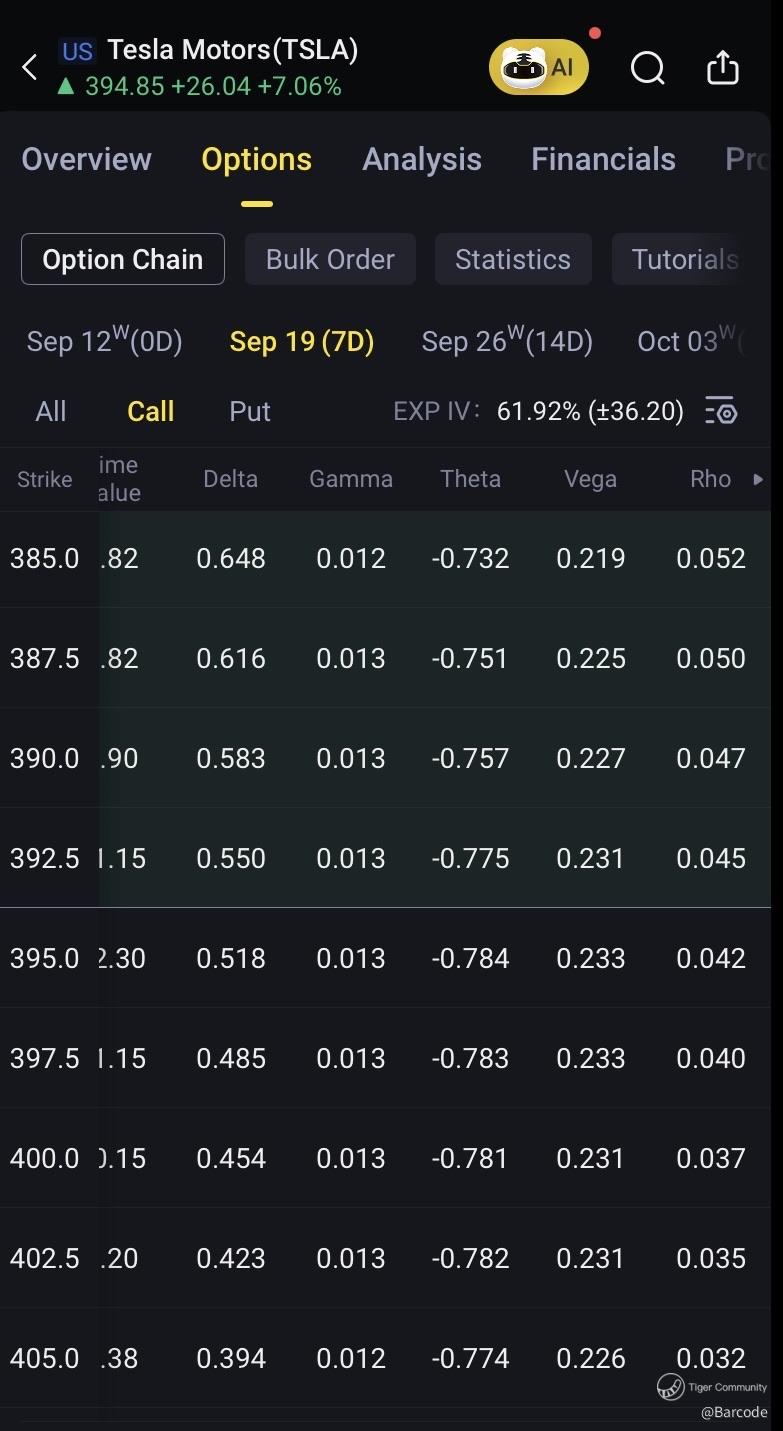783x1431 pixels.
Task: Tap the back arrow icon
Action: (x=30, y=68)
